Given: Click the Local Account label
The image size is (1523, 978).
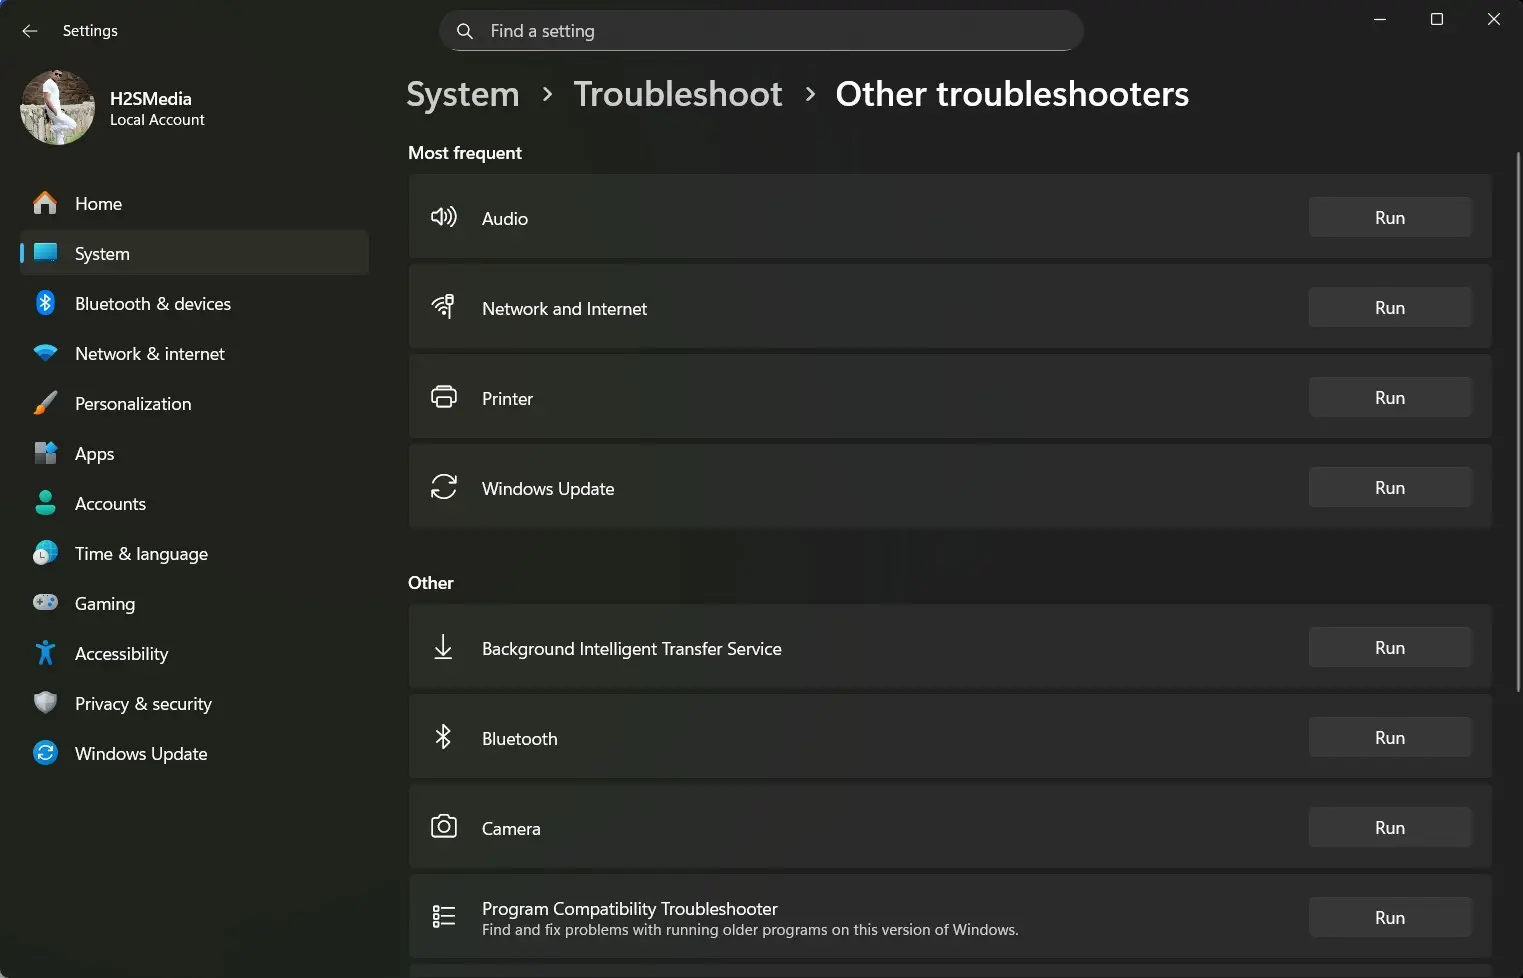Looking at the screenshot, I should (157, 120).
